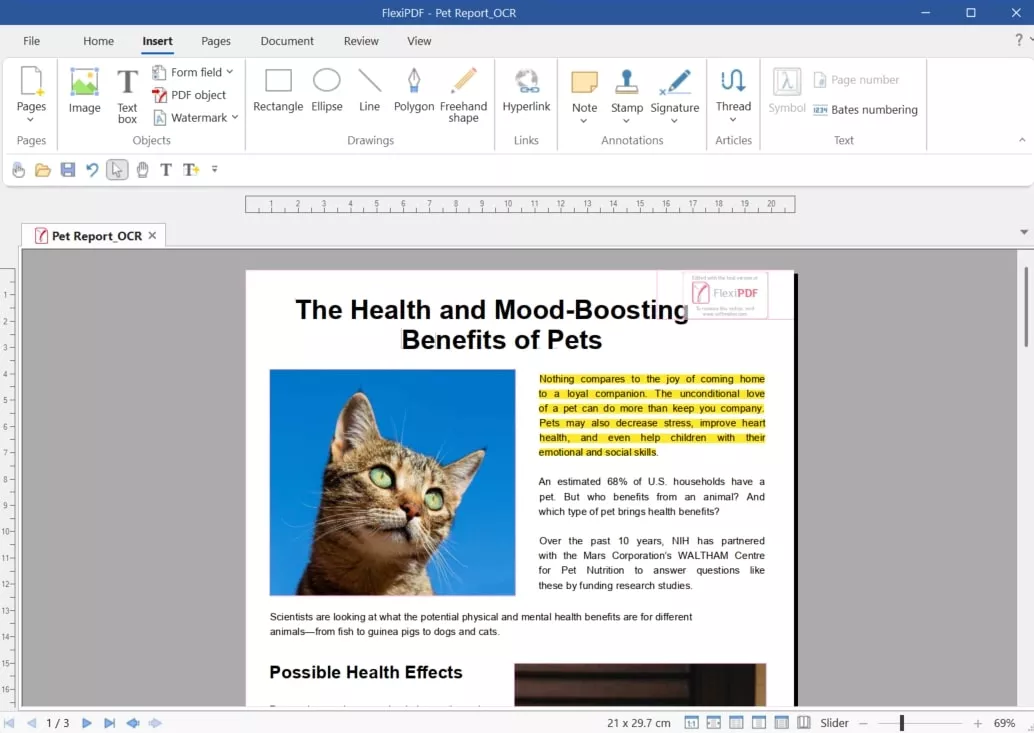Zoom out with the minus button
Viewport: 1034px width, 733px height.
(863, 723)
